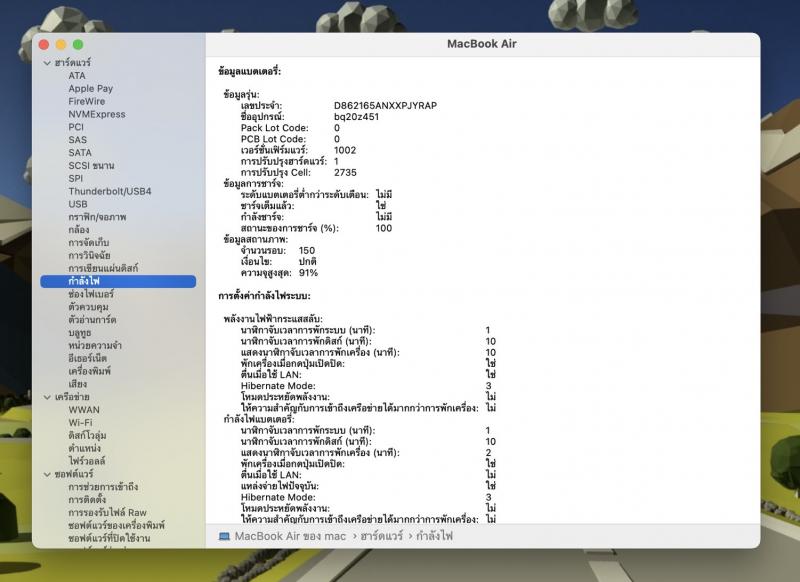
Task: Select PCI in the sidebar
Action: tap(76, 127)
